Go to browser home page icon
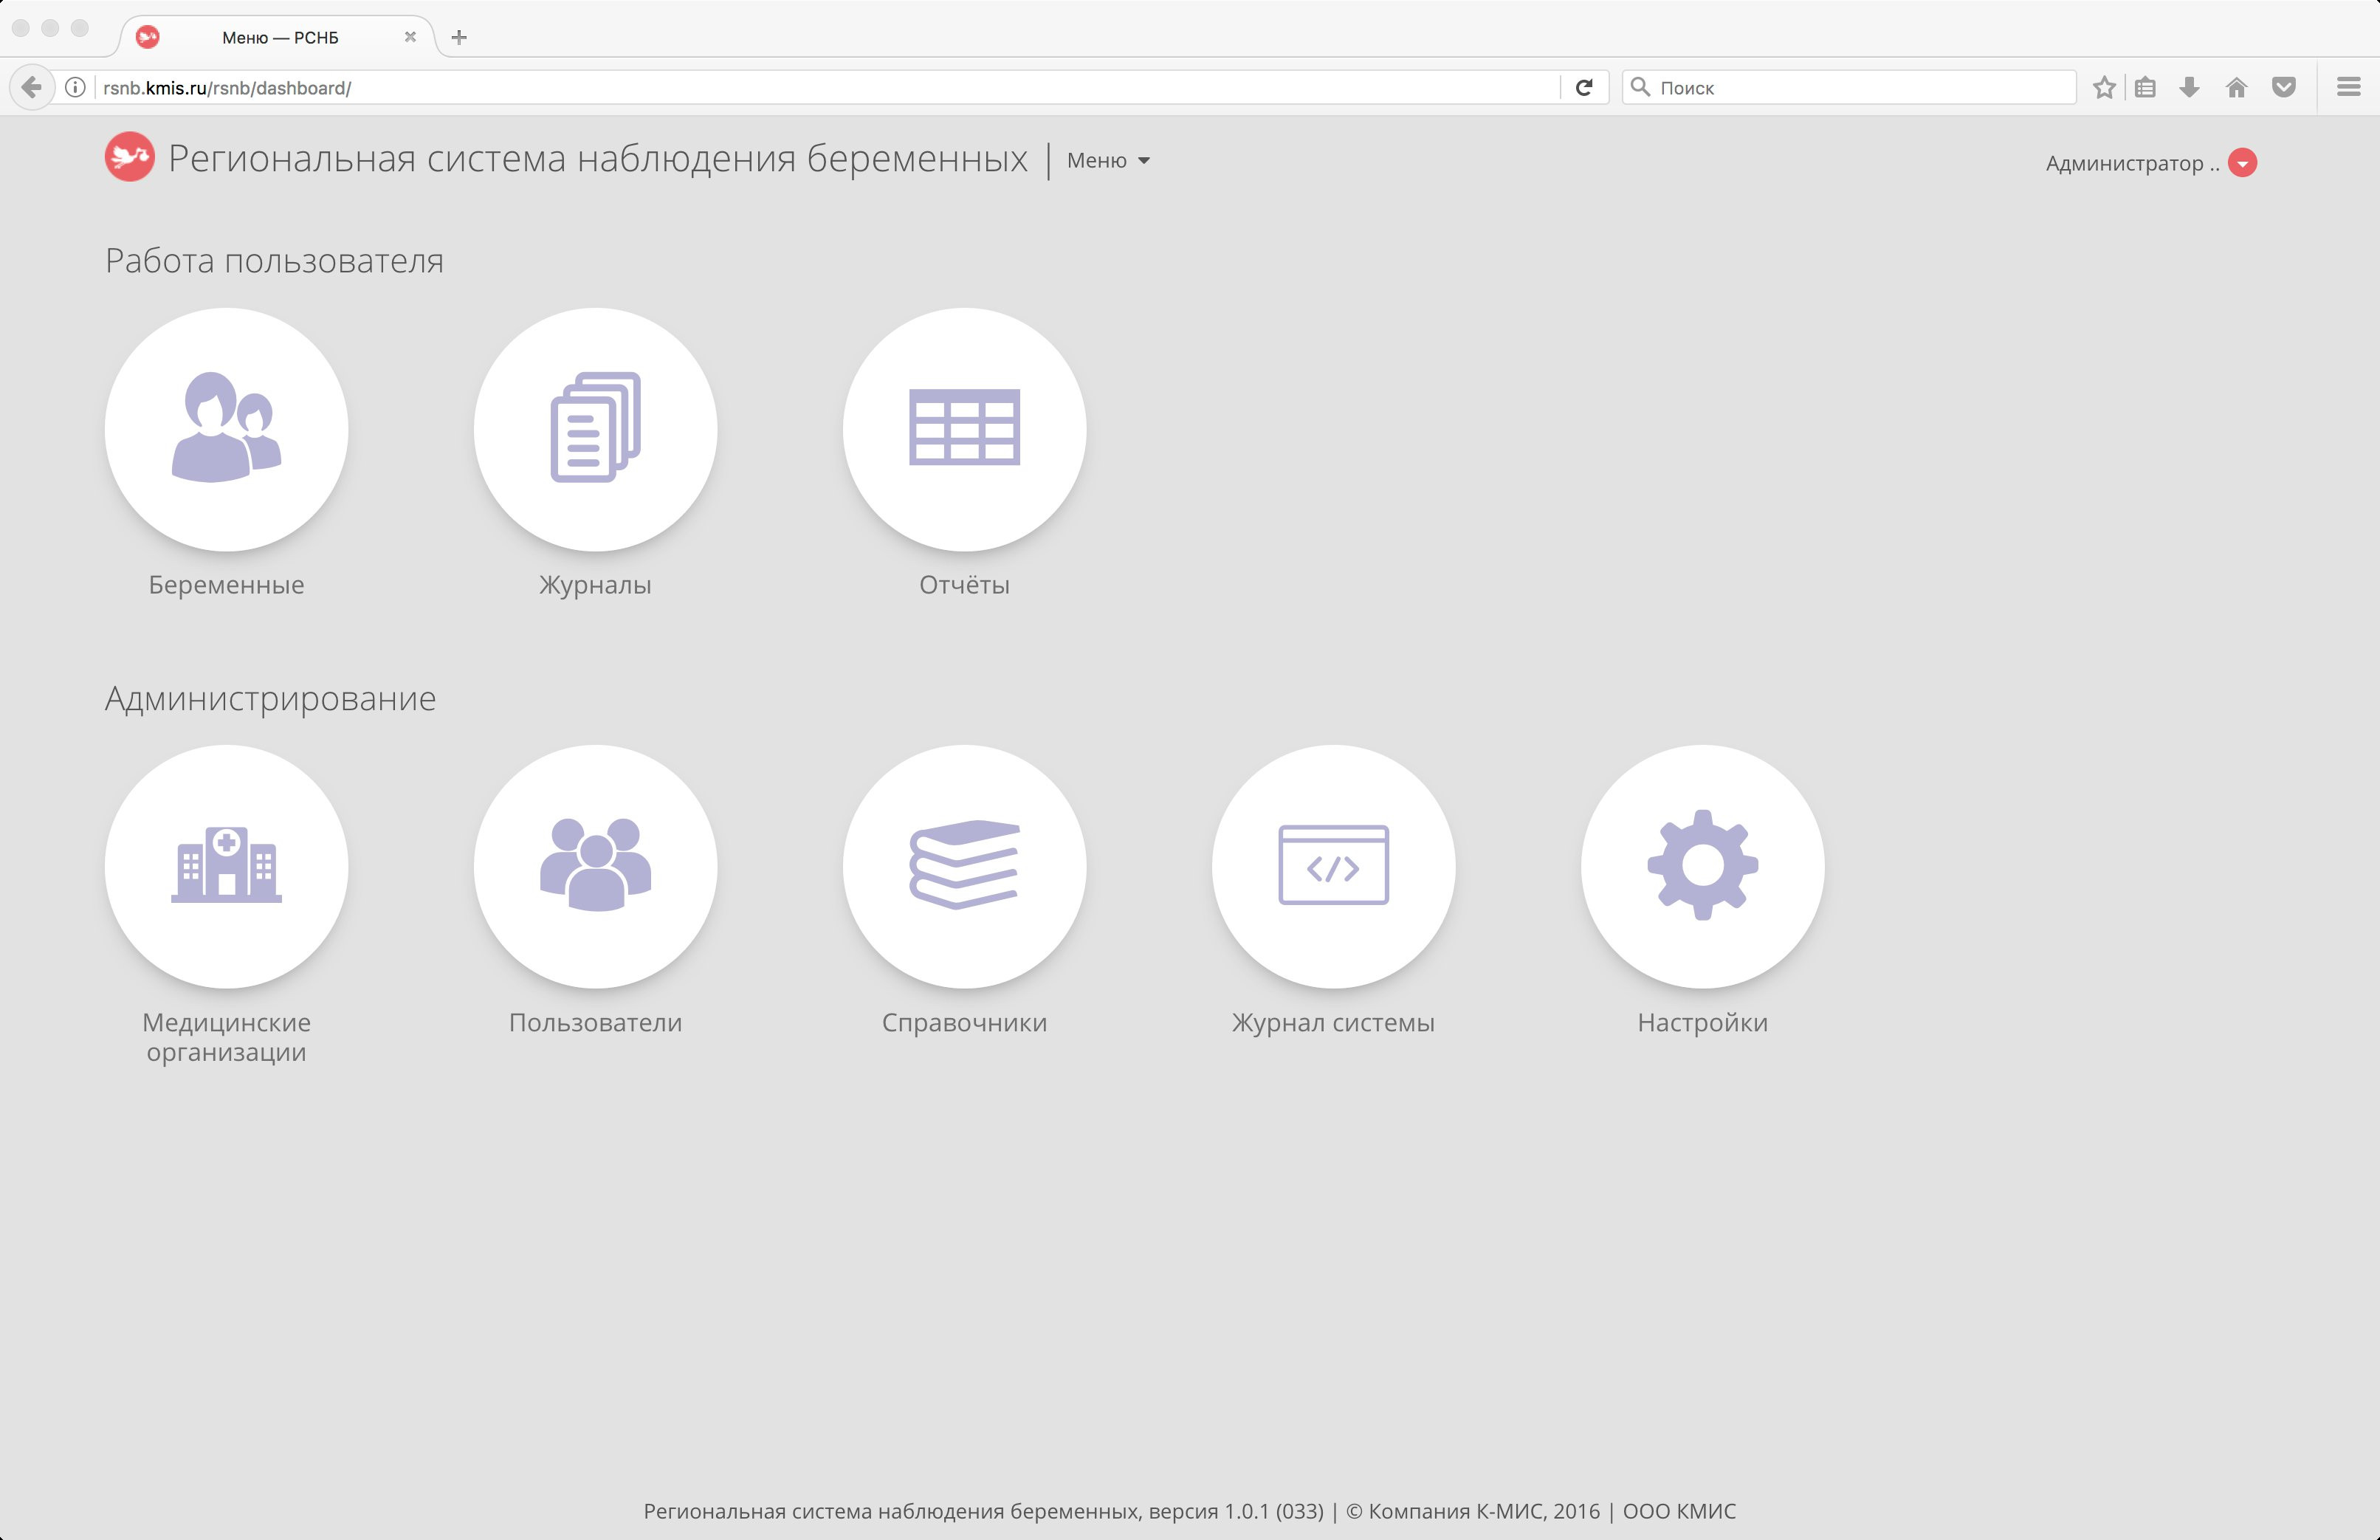The width and height of the screenshot is (2380, 1540). [x=2237, y=87]
